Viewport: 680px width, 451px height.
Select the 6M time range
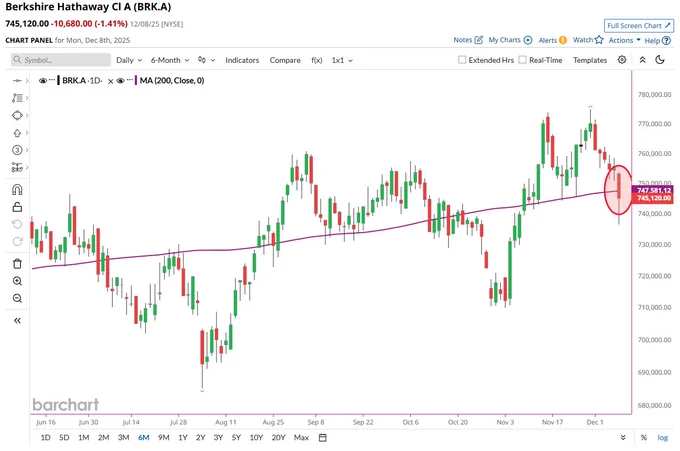point(144,438)
